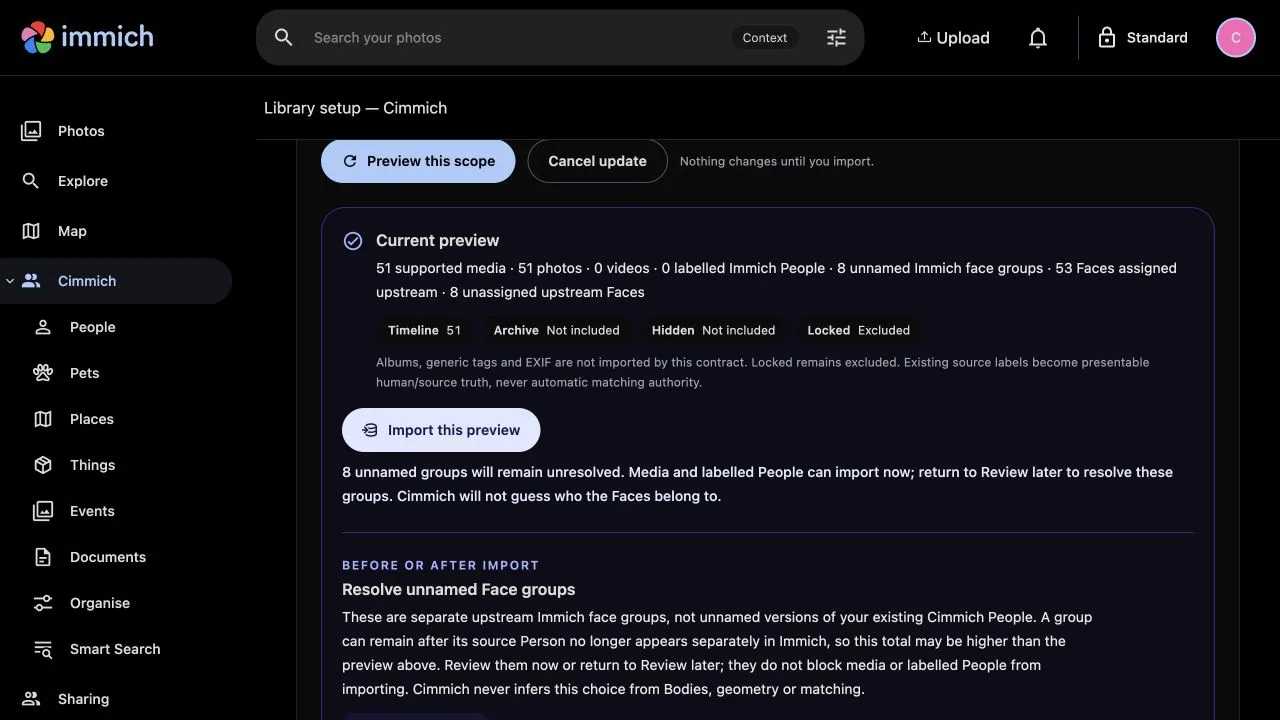The width and height of the screenshot is (1280, 720).
Task: Select the Cimmich sidebar item
Action: click(x=116, y=281)
